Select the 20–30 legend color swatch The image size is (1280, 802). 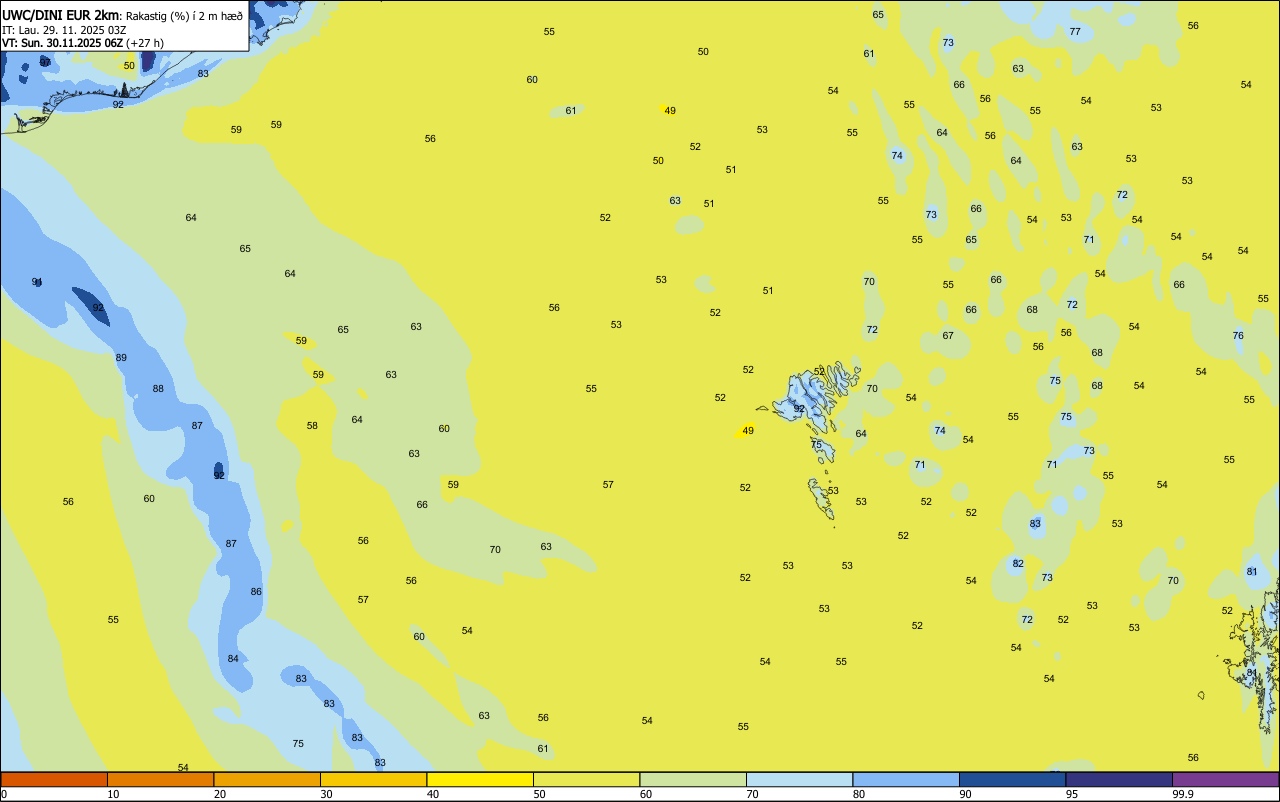point(267,779)
